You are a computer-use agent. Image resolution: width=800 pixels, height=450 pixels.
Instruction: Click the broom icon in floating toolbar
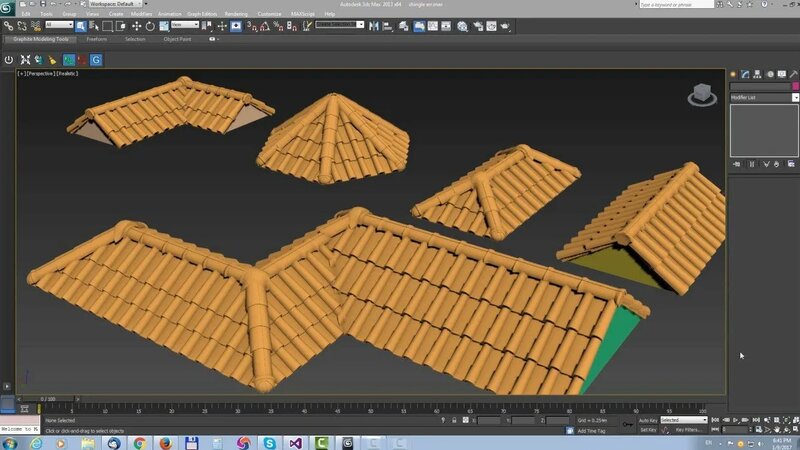53,60
